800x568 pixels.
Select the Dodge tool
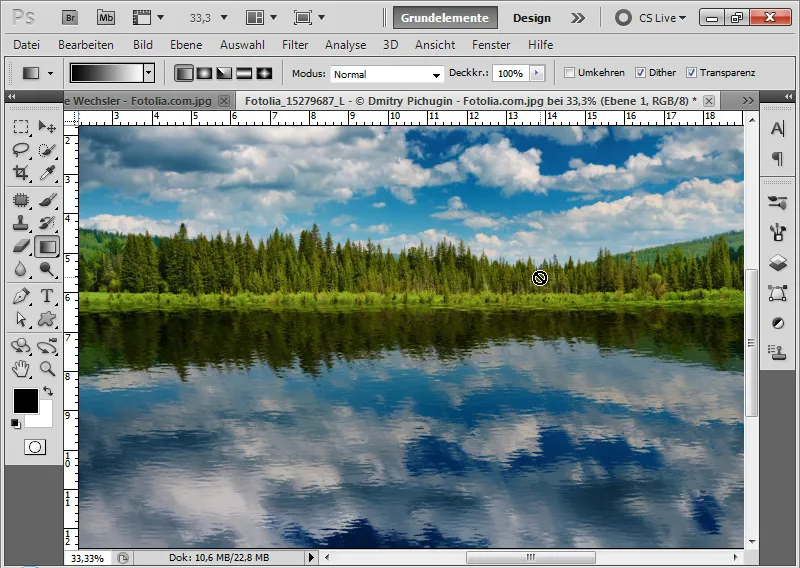coord(47,269)
